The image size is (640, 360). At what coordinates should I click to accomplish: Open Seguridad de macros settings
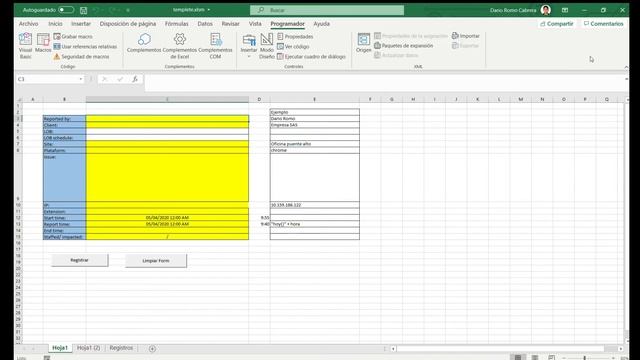click(x=81, y=57)
